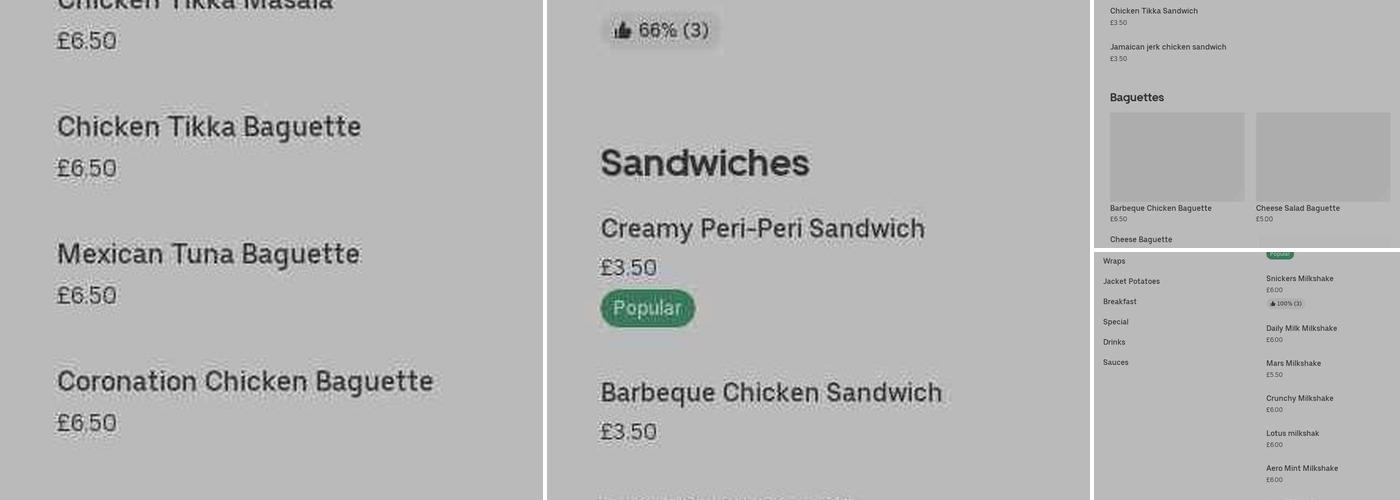Go to the Special menu section
Image resolution: width=1400 pixels, height=500 pixels.
1115,322
